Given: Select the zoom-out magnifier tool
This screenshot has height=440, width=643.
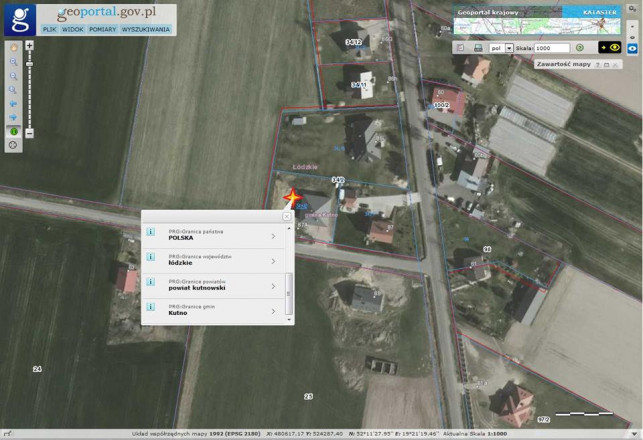Looking at the screenshot, I should pos(14,76).
